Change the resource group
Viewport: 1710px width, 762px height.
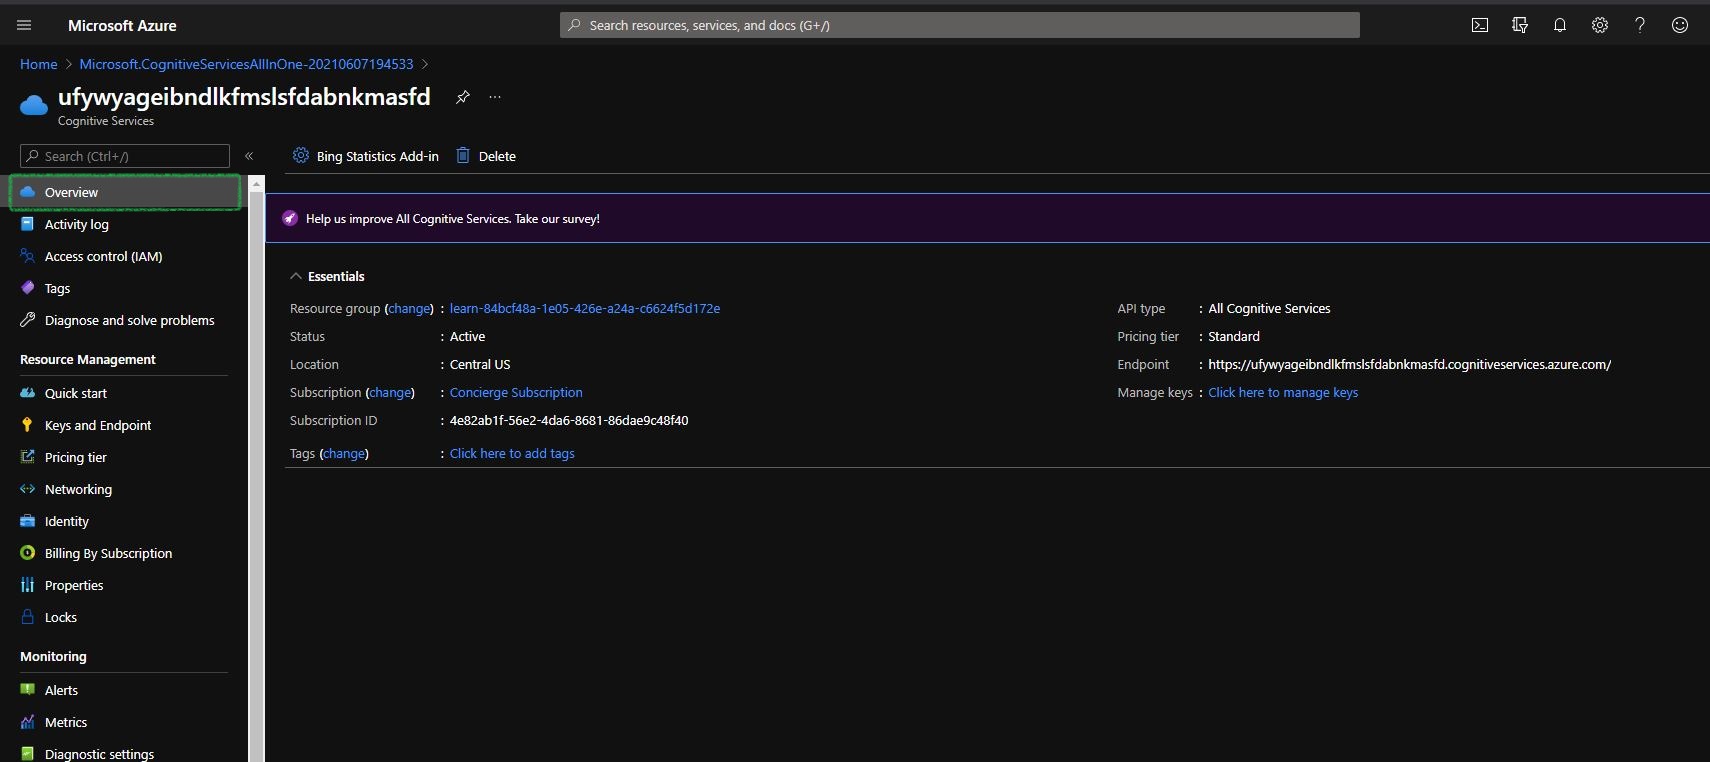click(x=410, y=308)
